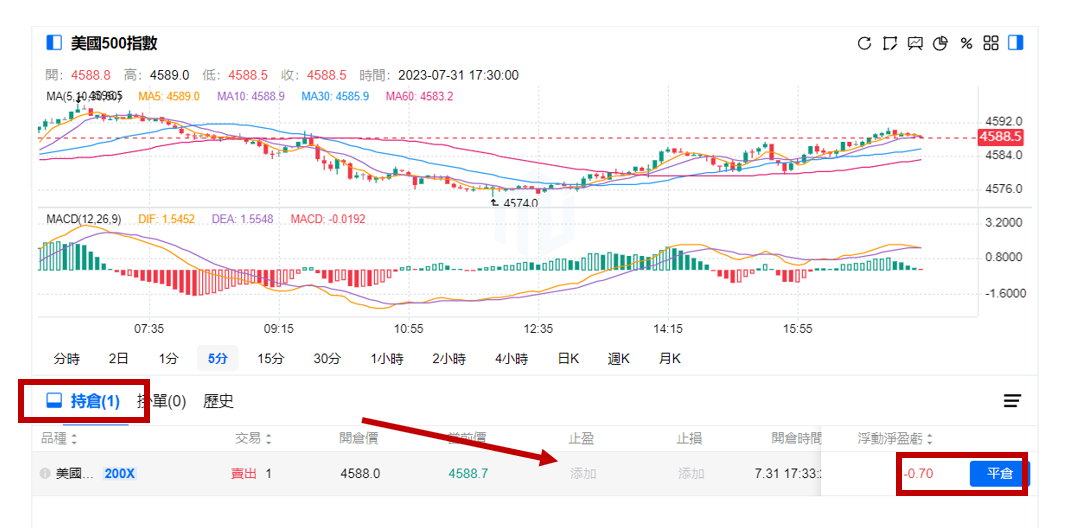Open the chart presentation board icon
This screenshot has width=1073, height=528.
[x=915, y=43]
